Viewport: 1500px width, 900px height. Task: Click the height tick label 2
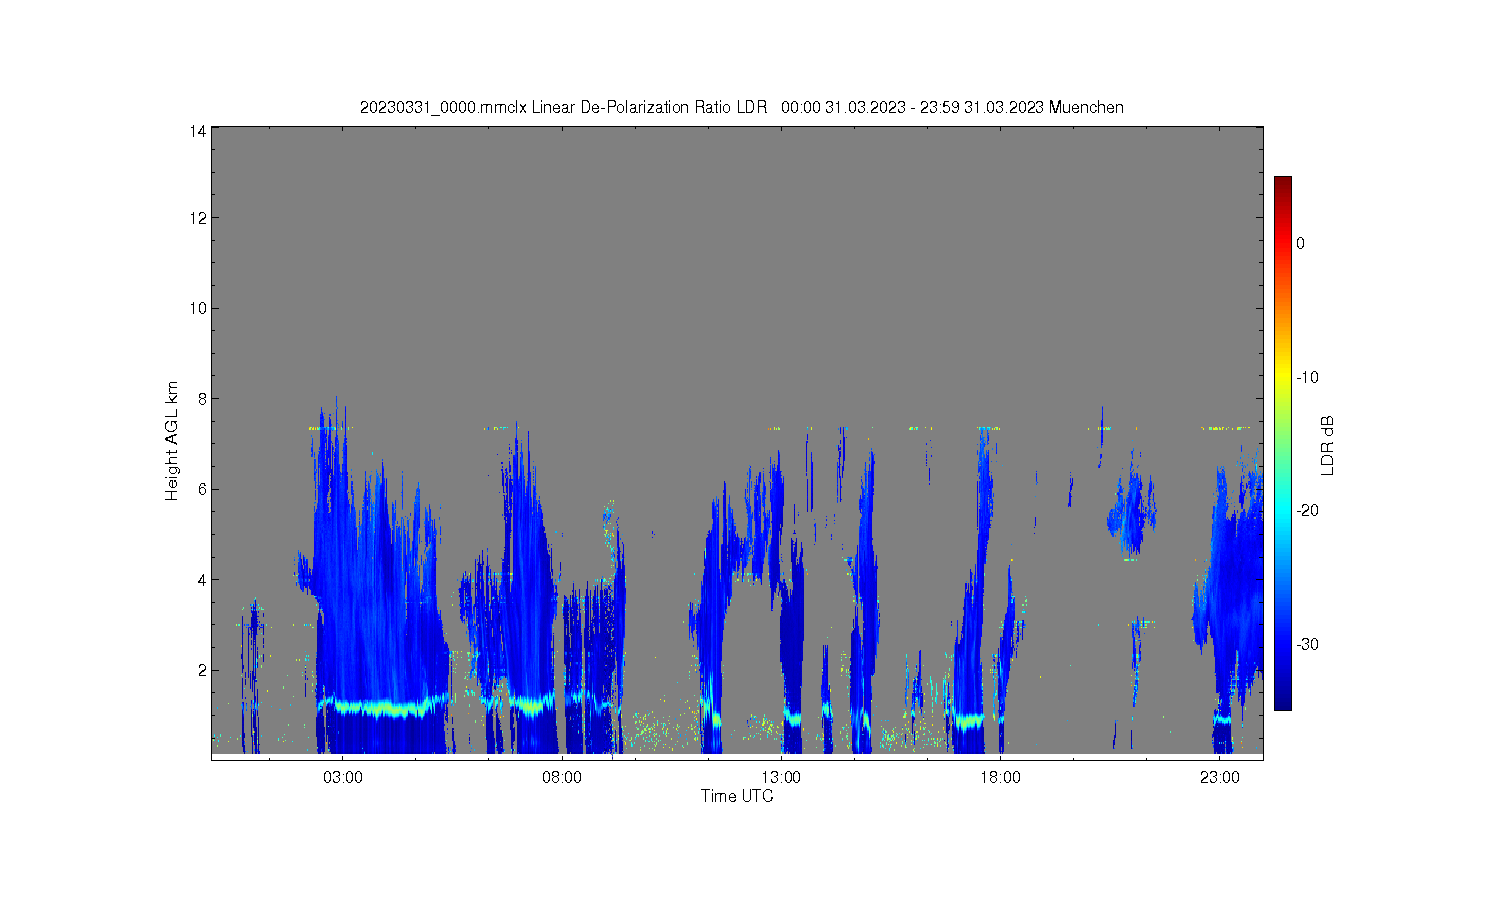click(x=202, y=670)
